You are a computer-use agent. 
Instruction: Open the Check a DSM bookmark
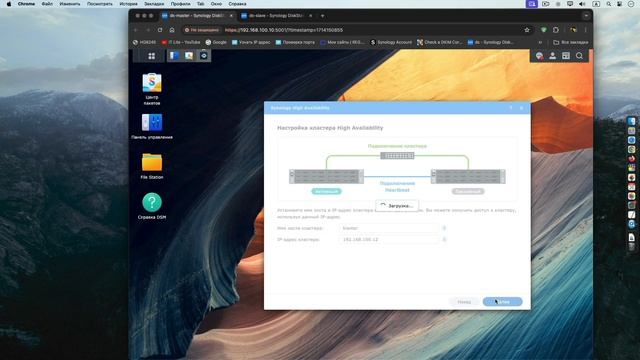pos(439,42)
